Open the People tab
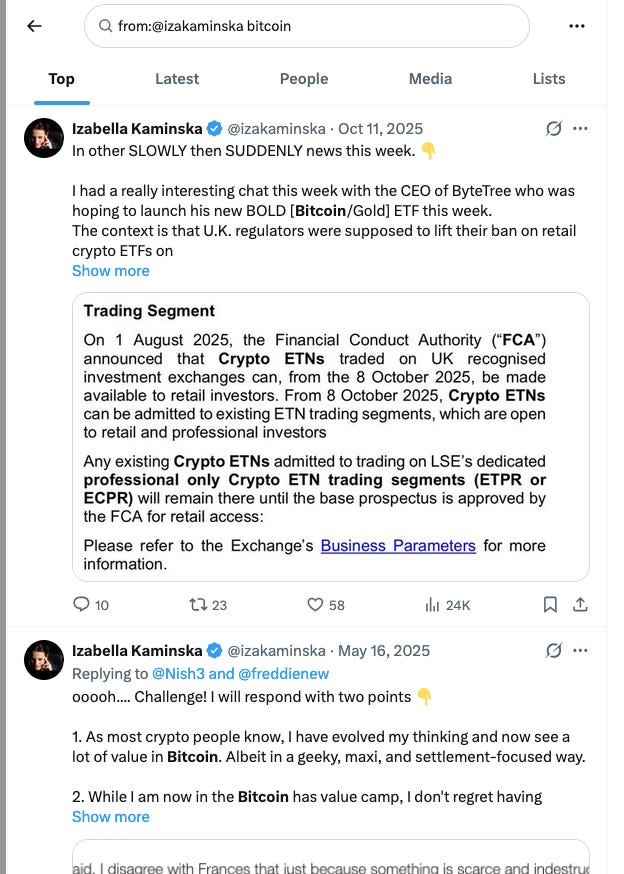Image resolution: width=624 pixels, height=874 pixels. point(304,79)
